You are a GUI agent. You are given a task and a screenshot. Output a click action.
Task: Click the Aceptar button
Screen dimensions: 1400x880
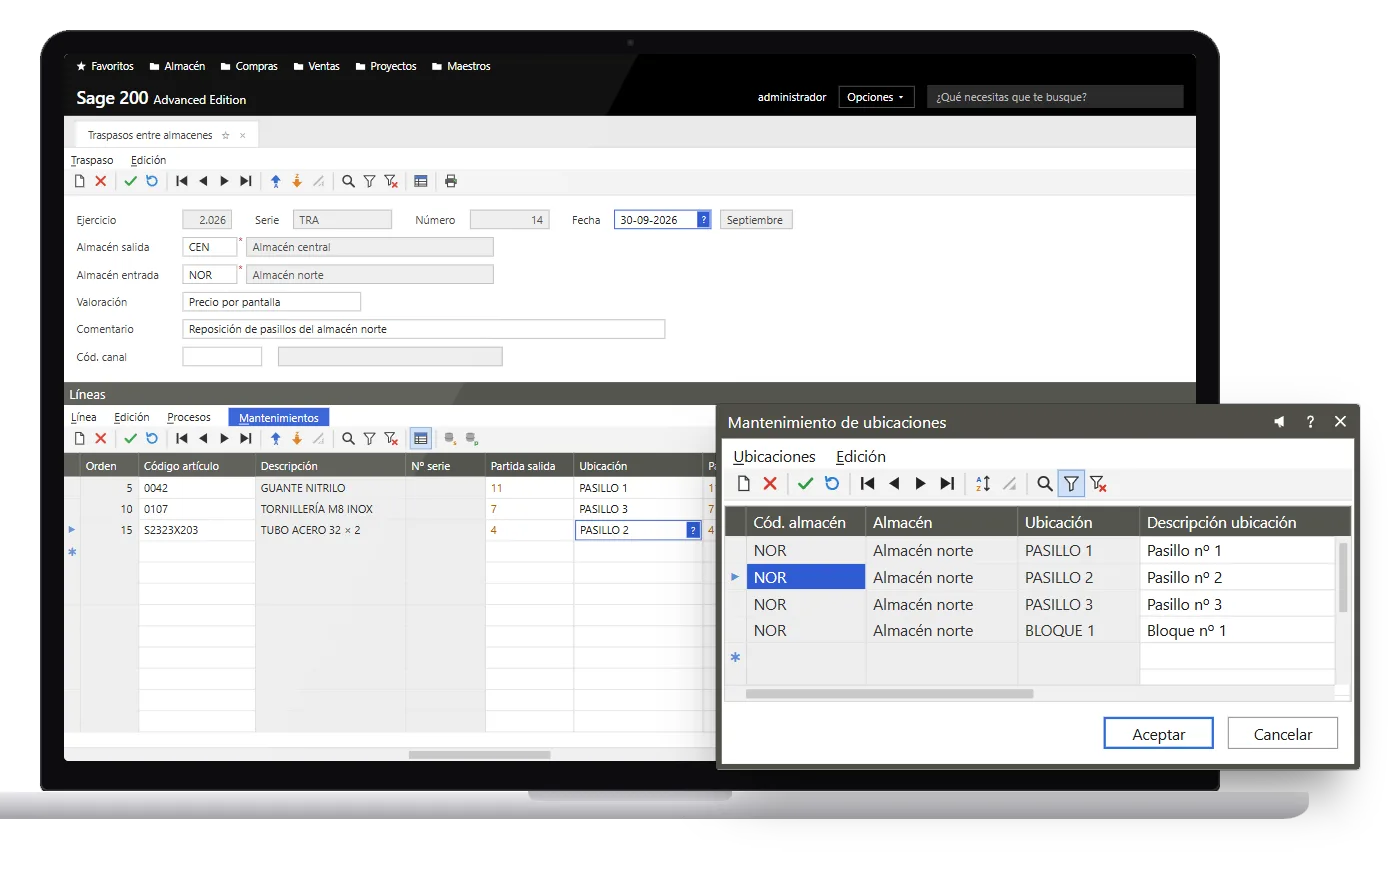pos(1158,733)
